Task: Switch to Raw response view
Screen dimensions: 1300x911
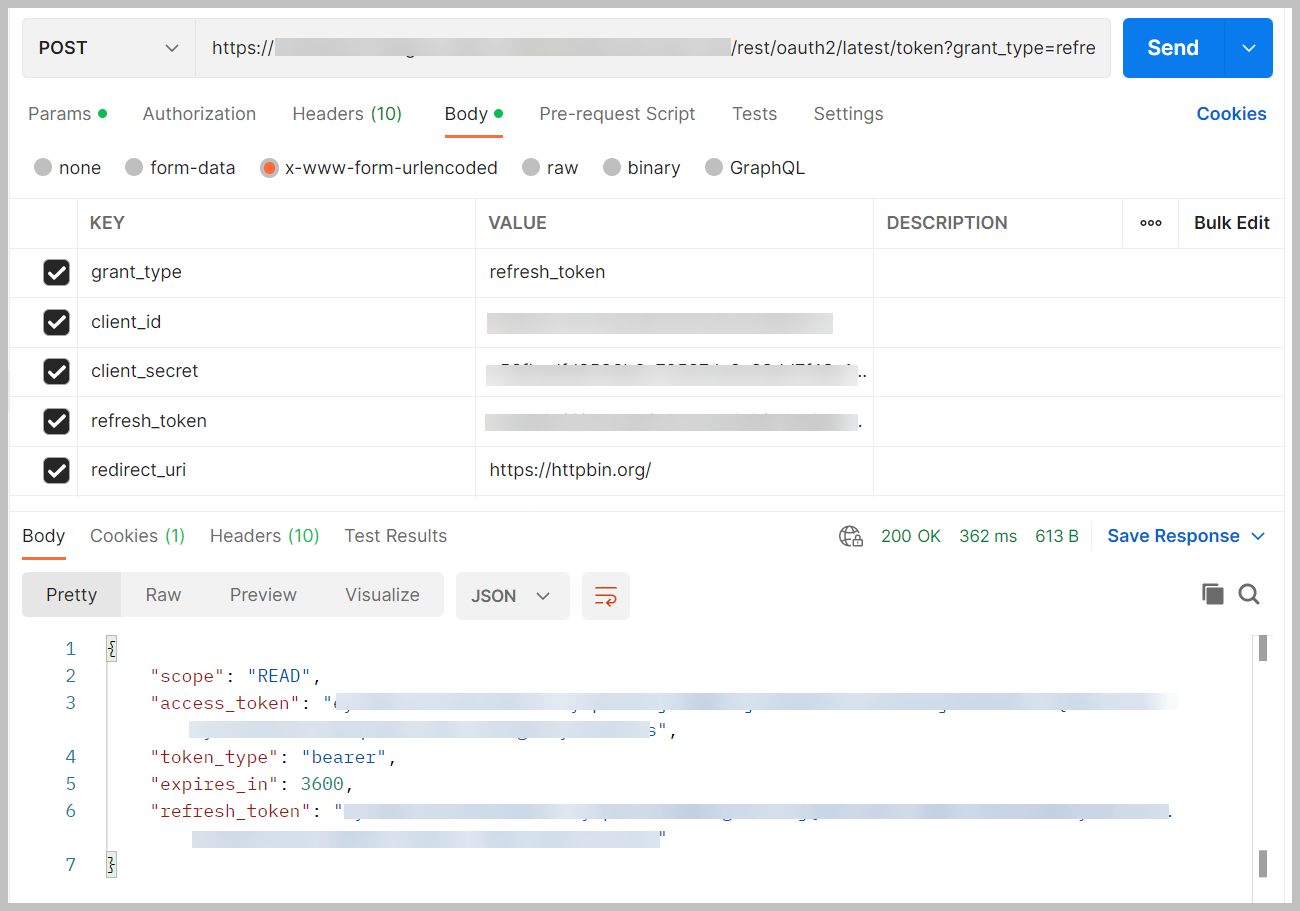Action: (163, 595)
